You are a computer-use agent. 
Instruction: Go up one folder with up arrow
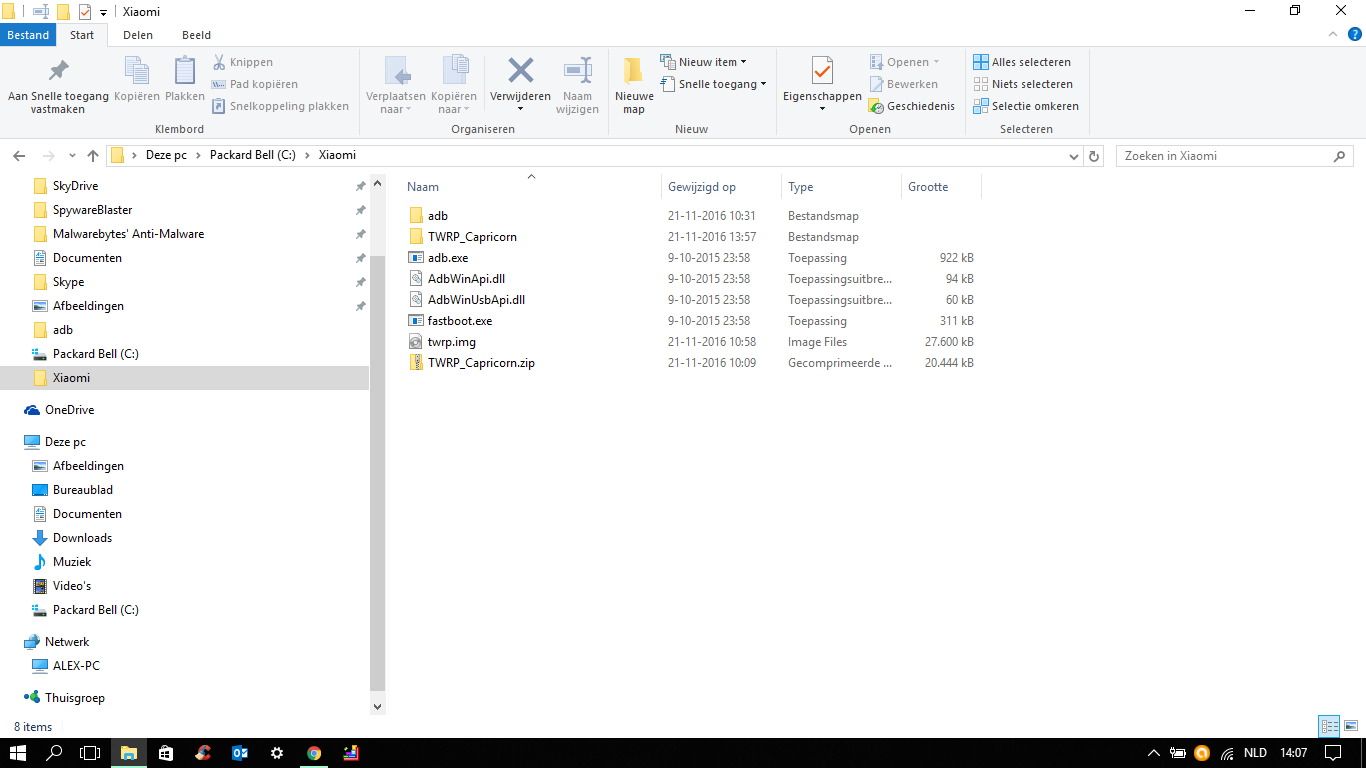point(93,156)
